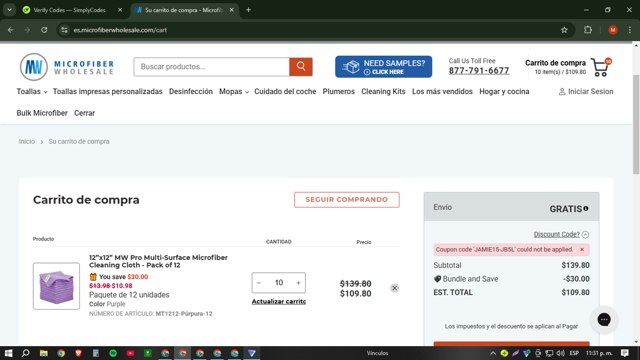This screenshot has height=360, width=640.
Task: Call the 877-791-6677 phone link
Action: [479, 71]
